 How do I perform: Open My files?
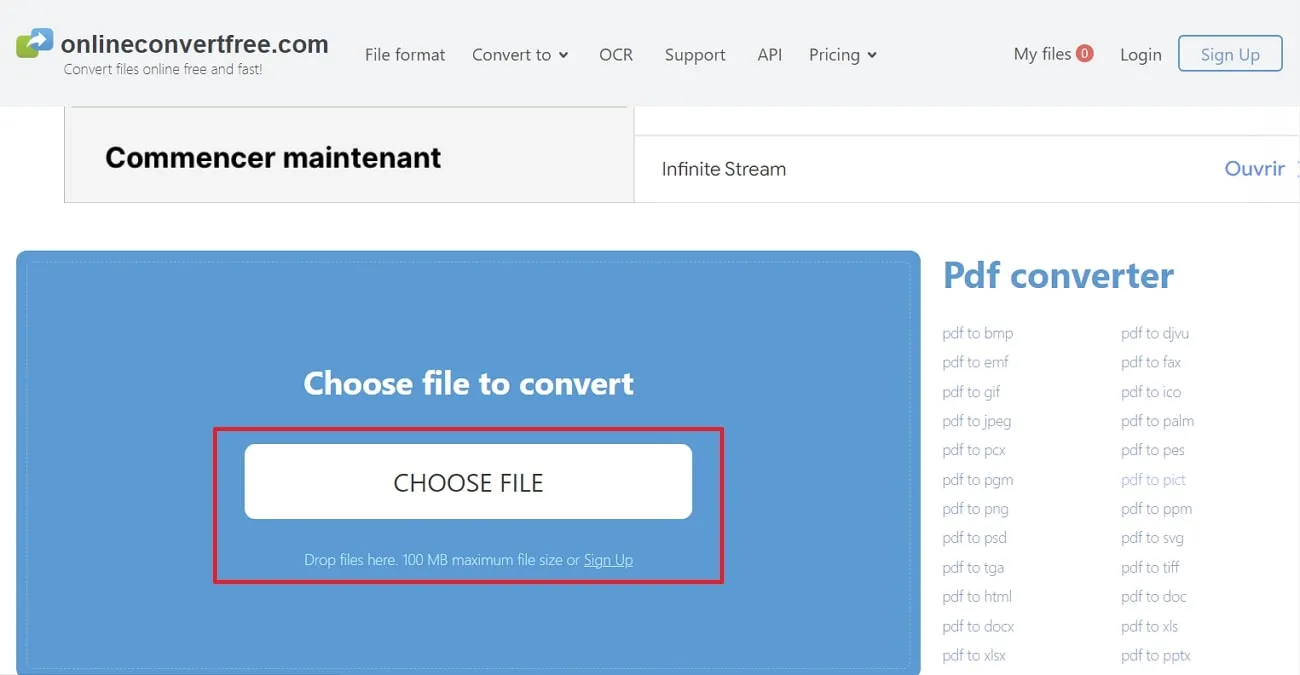tap(1043, 54)
